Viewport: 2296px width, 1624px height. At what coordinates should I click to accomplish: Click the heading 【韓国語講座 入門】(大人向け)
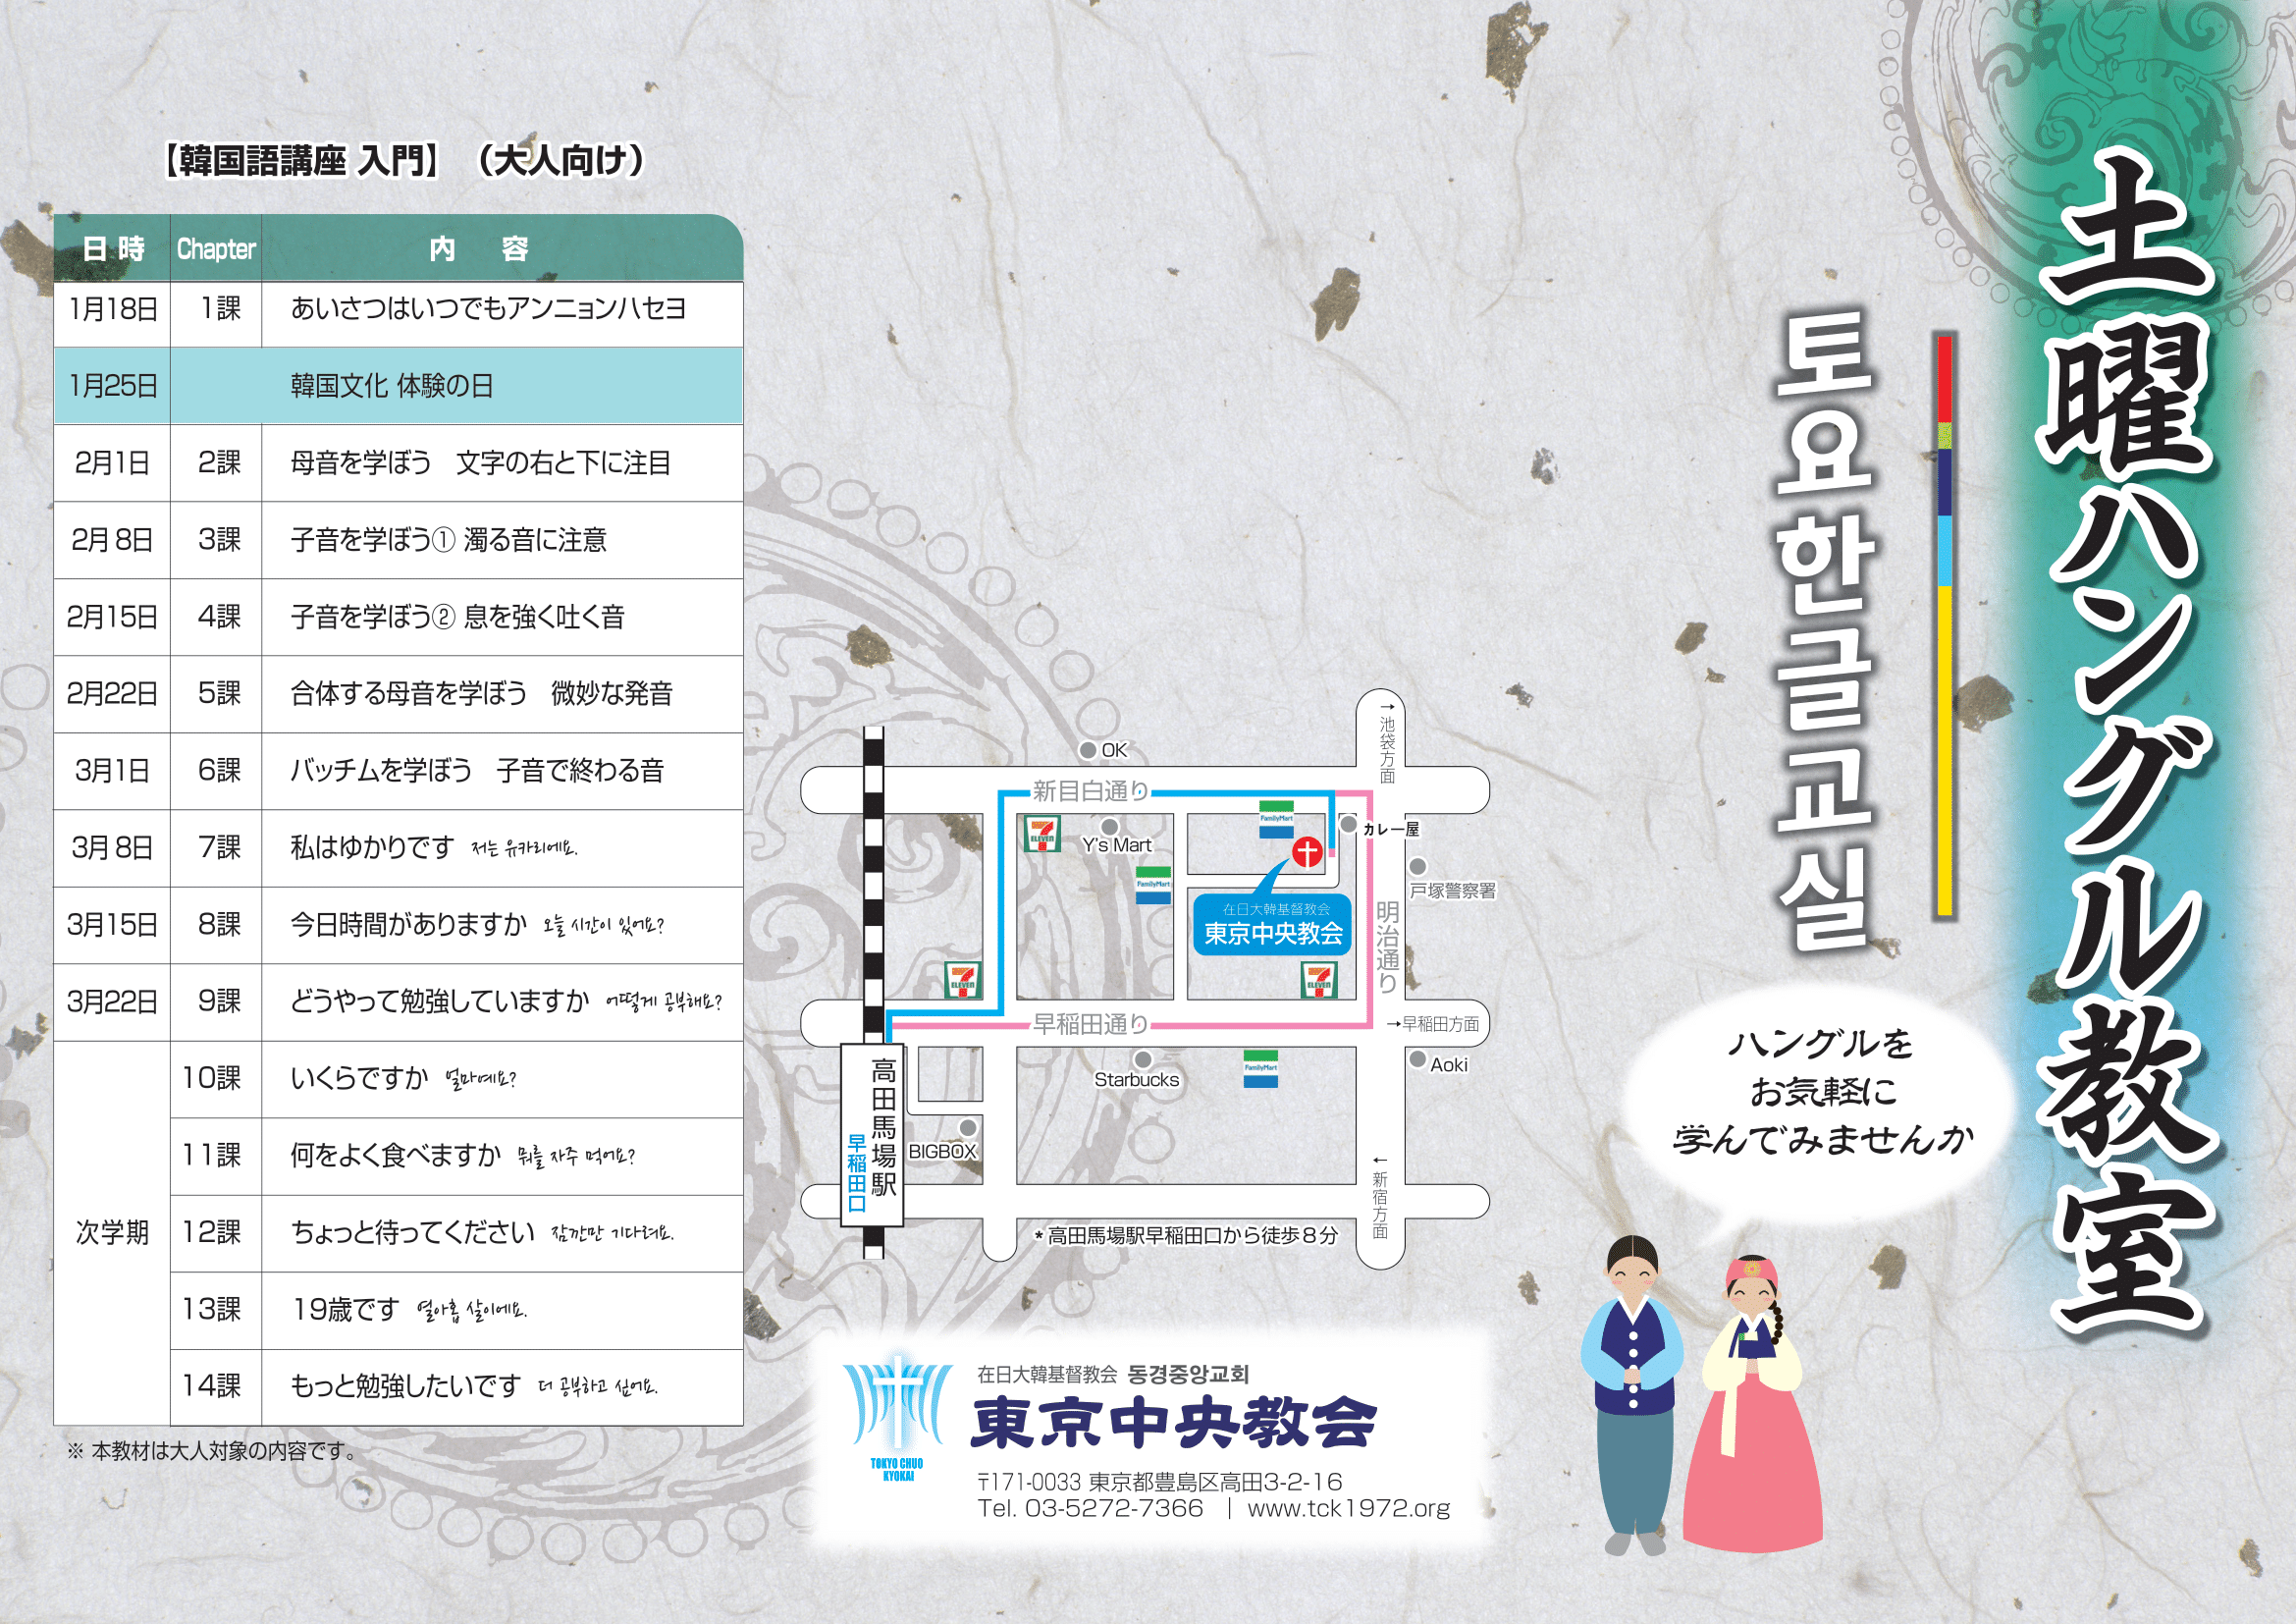pyautogui.click(x=404, y=161)
